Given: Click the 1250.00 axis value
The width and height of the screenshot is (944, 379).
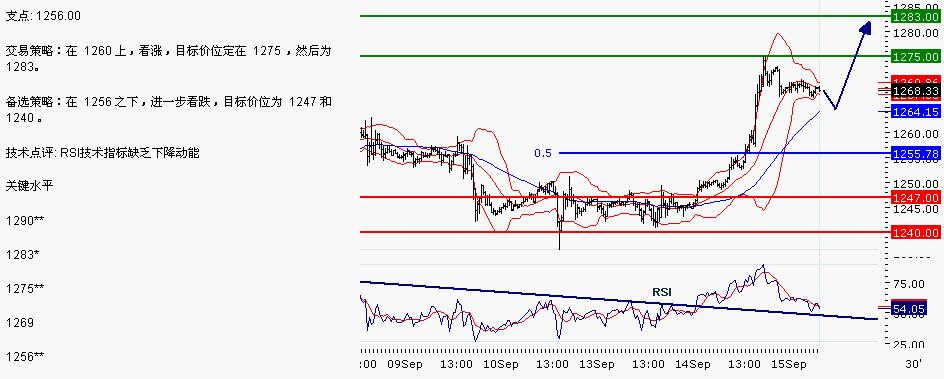Looking at the screenshot, I should [917, 183].
